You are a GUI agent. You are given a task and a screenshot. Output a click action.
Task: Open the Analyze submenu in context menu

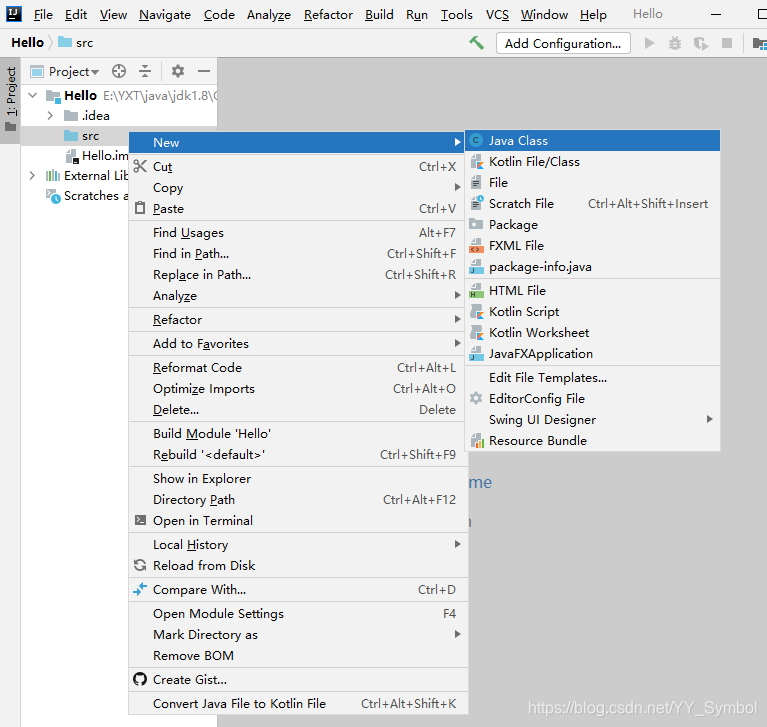coord(298,295)
